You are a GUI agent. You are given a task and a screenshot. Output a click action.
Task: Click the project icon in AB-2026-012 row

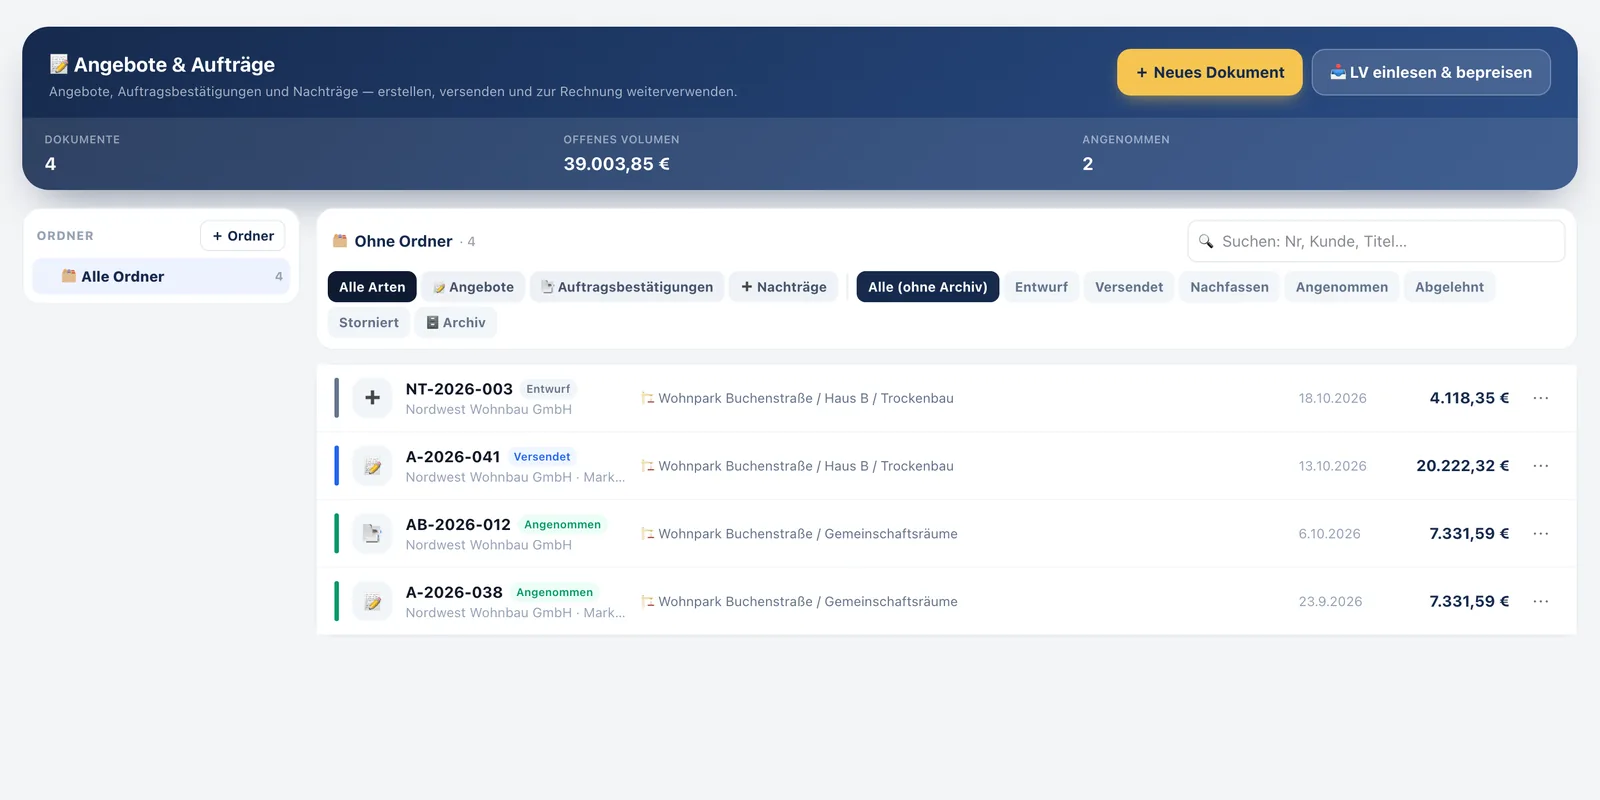point(647,534)
